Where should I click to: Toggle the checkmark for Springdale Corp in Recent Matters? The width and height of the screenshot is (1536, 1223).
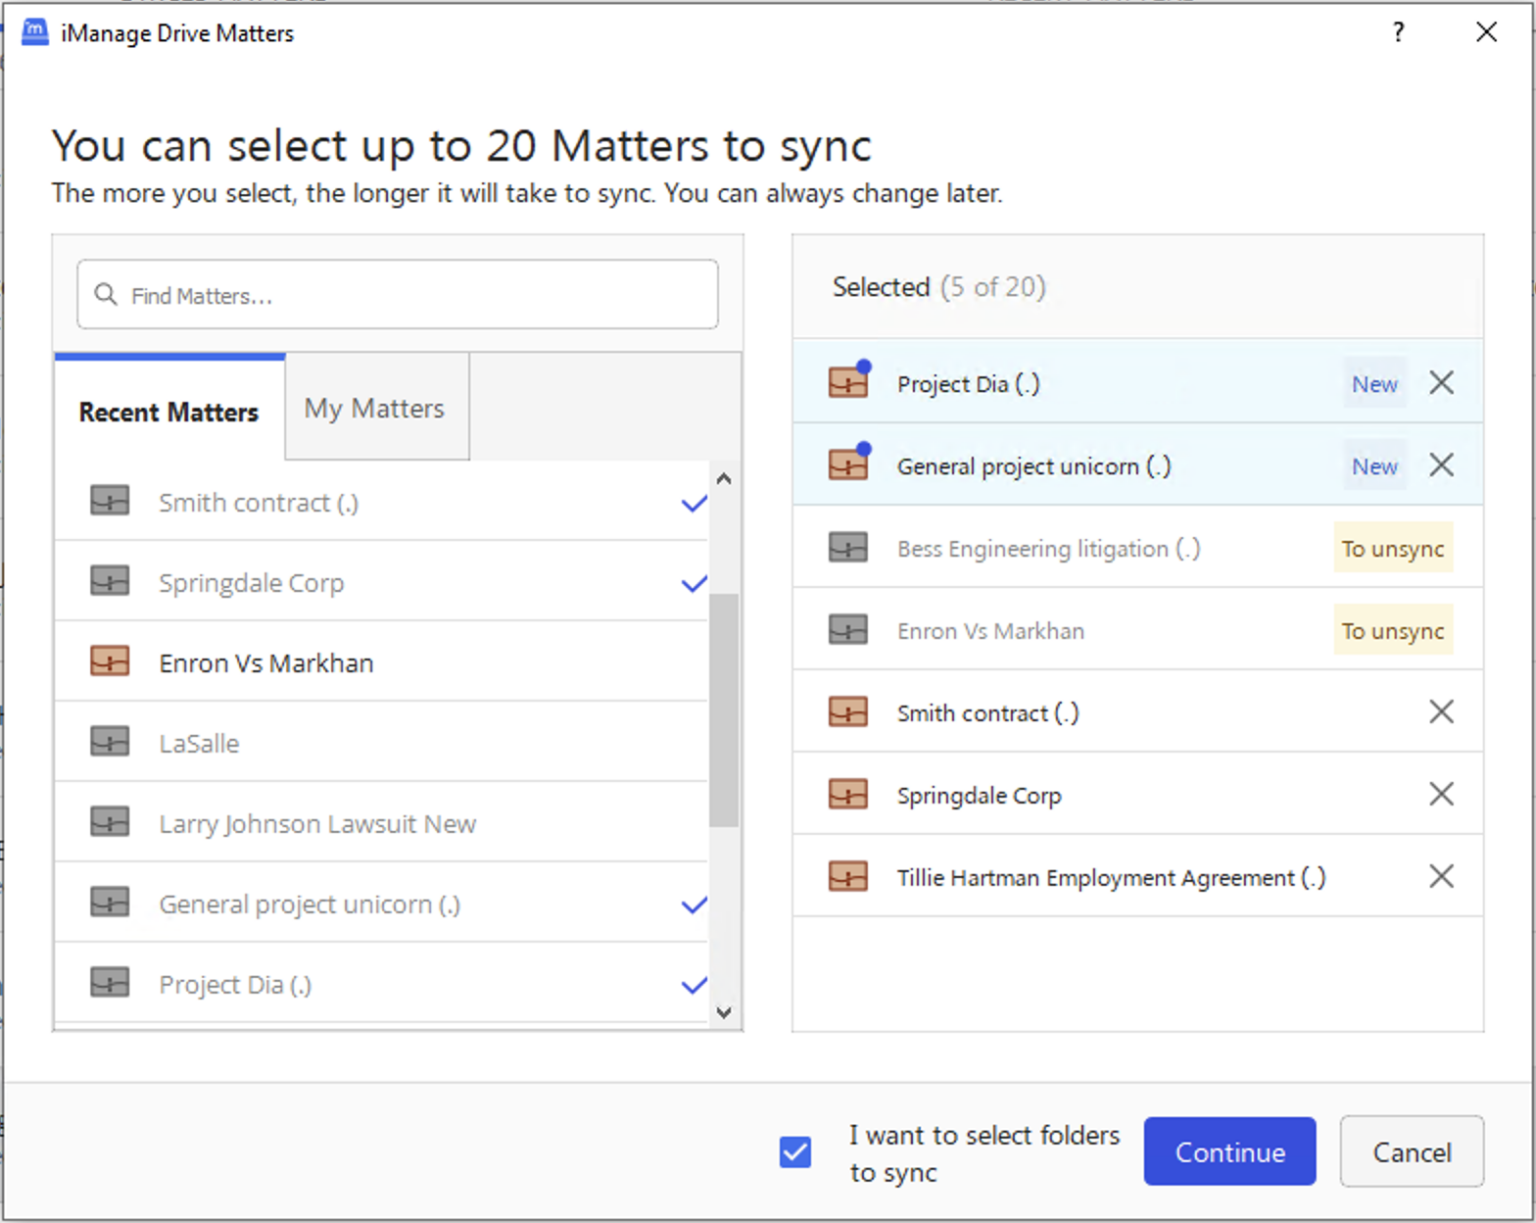[x=693, y=583]
